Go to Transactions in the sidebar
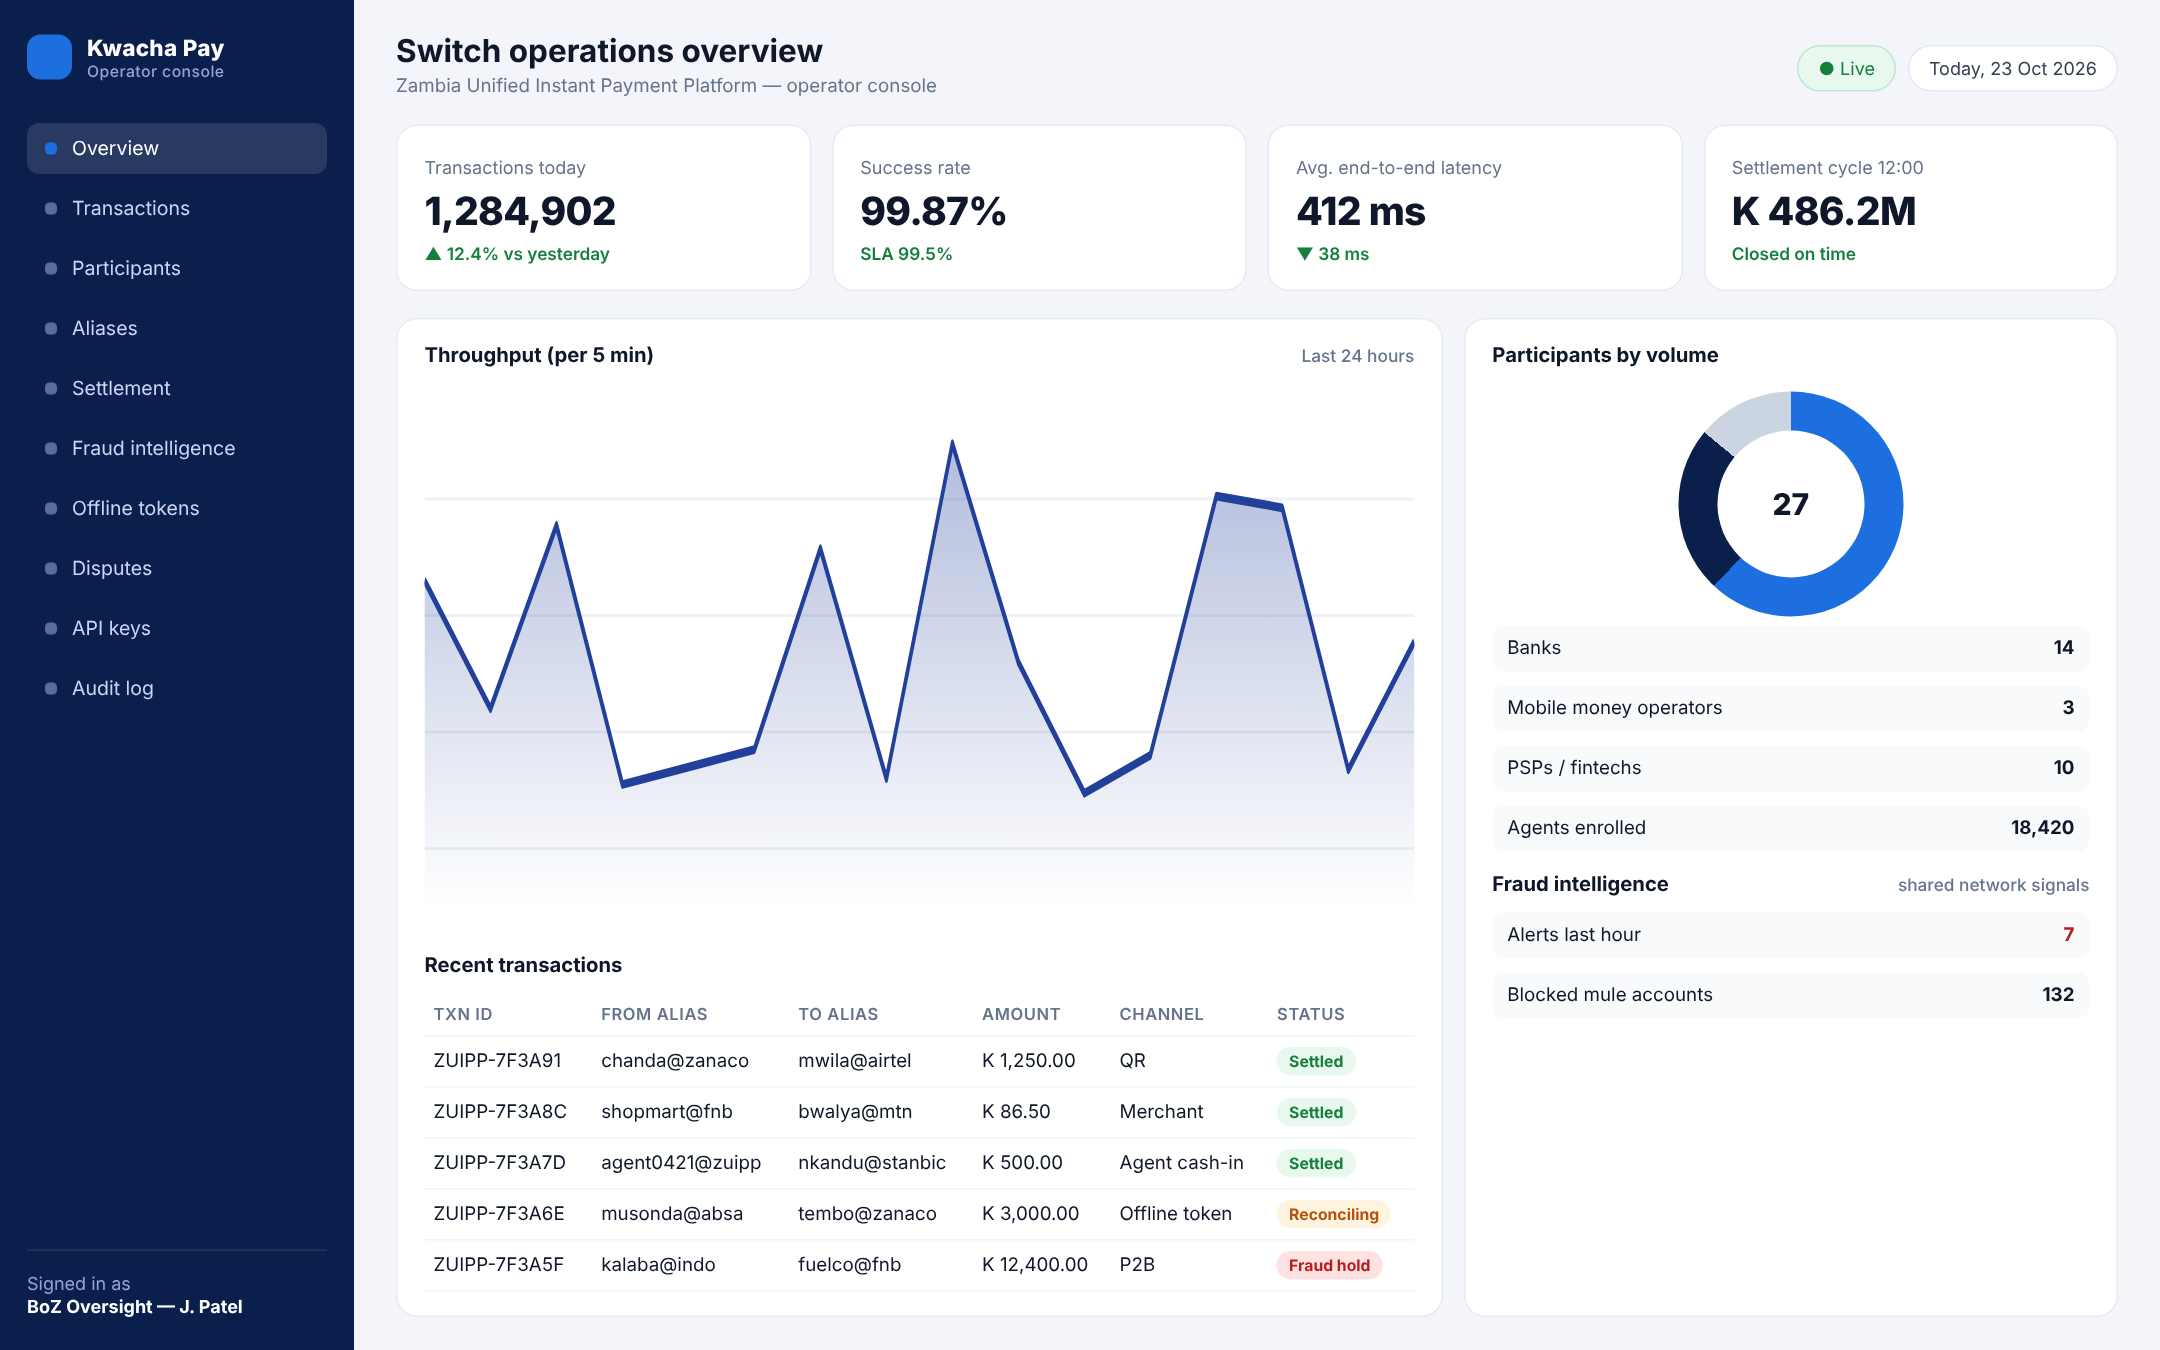2160x1350 pixels. point(177,208)
